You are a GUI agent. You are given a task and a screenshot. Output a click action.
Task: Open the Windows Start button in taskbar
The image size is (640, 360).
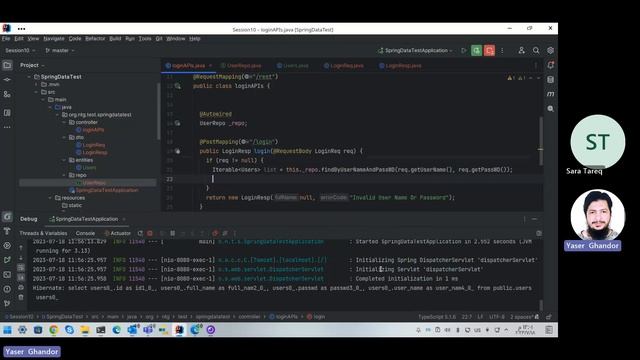7,330
